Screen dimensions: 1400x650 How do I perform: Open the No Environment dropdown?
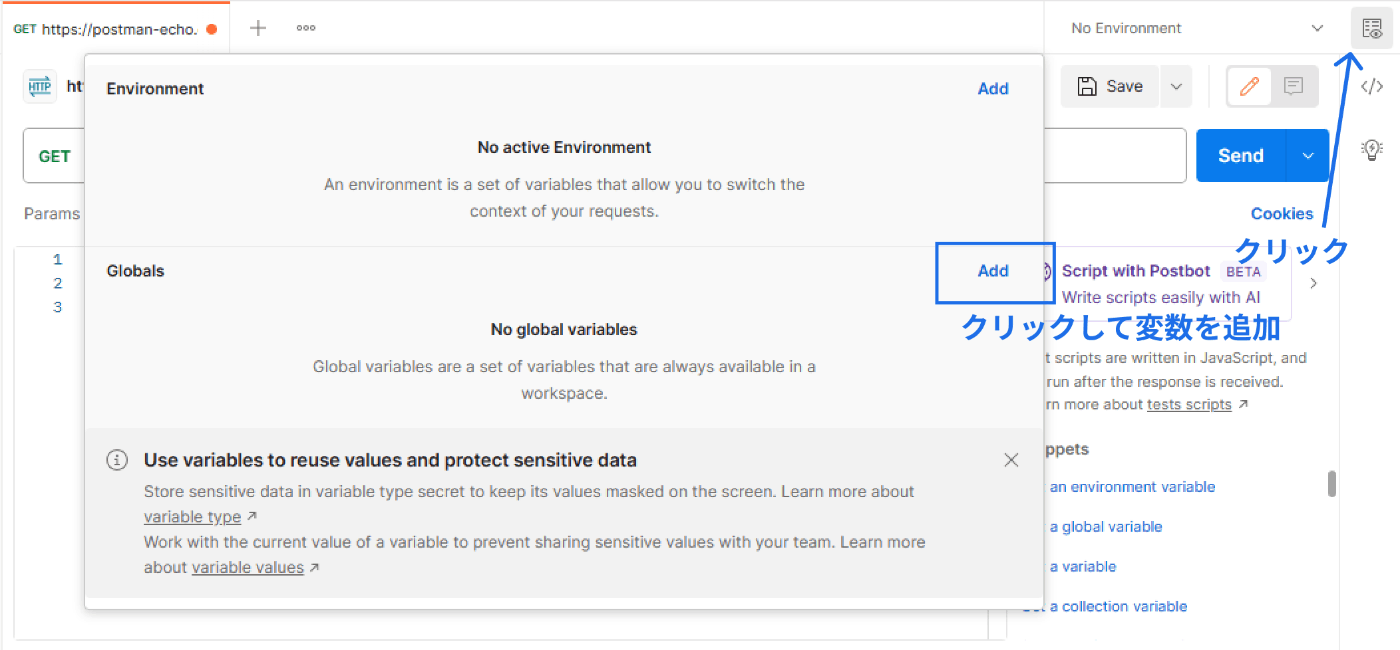[x=1196, y=28]
